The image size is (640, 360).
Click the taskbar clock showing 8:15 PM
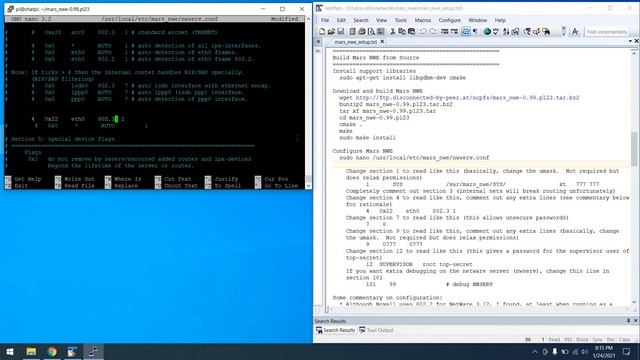coord(604,351)
